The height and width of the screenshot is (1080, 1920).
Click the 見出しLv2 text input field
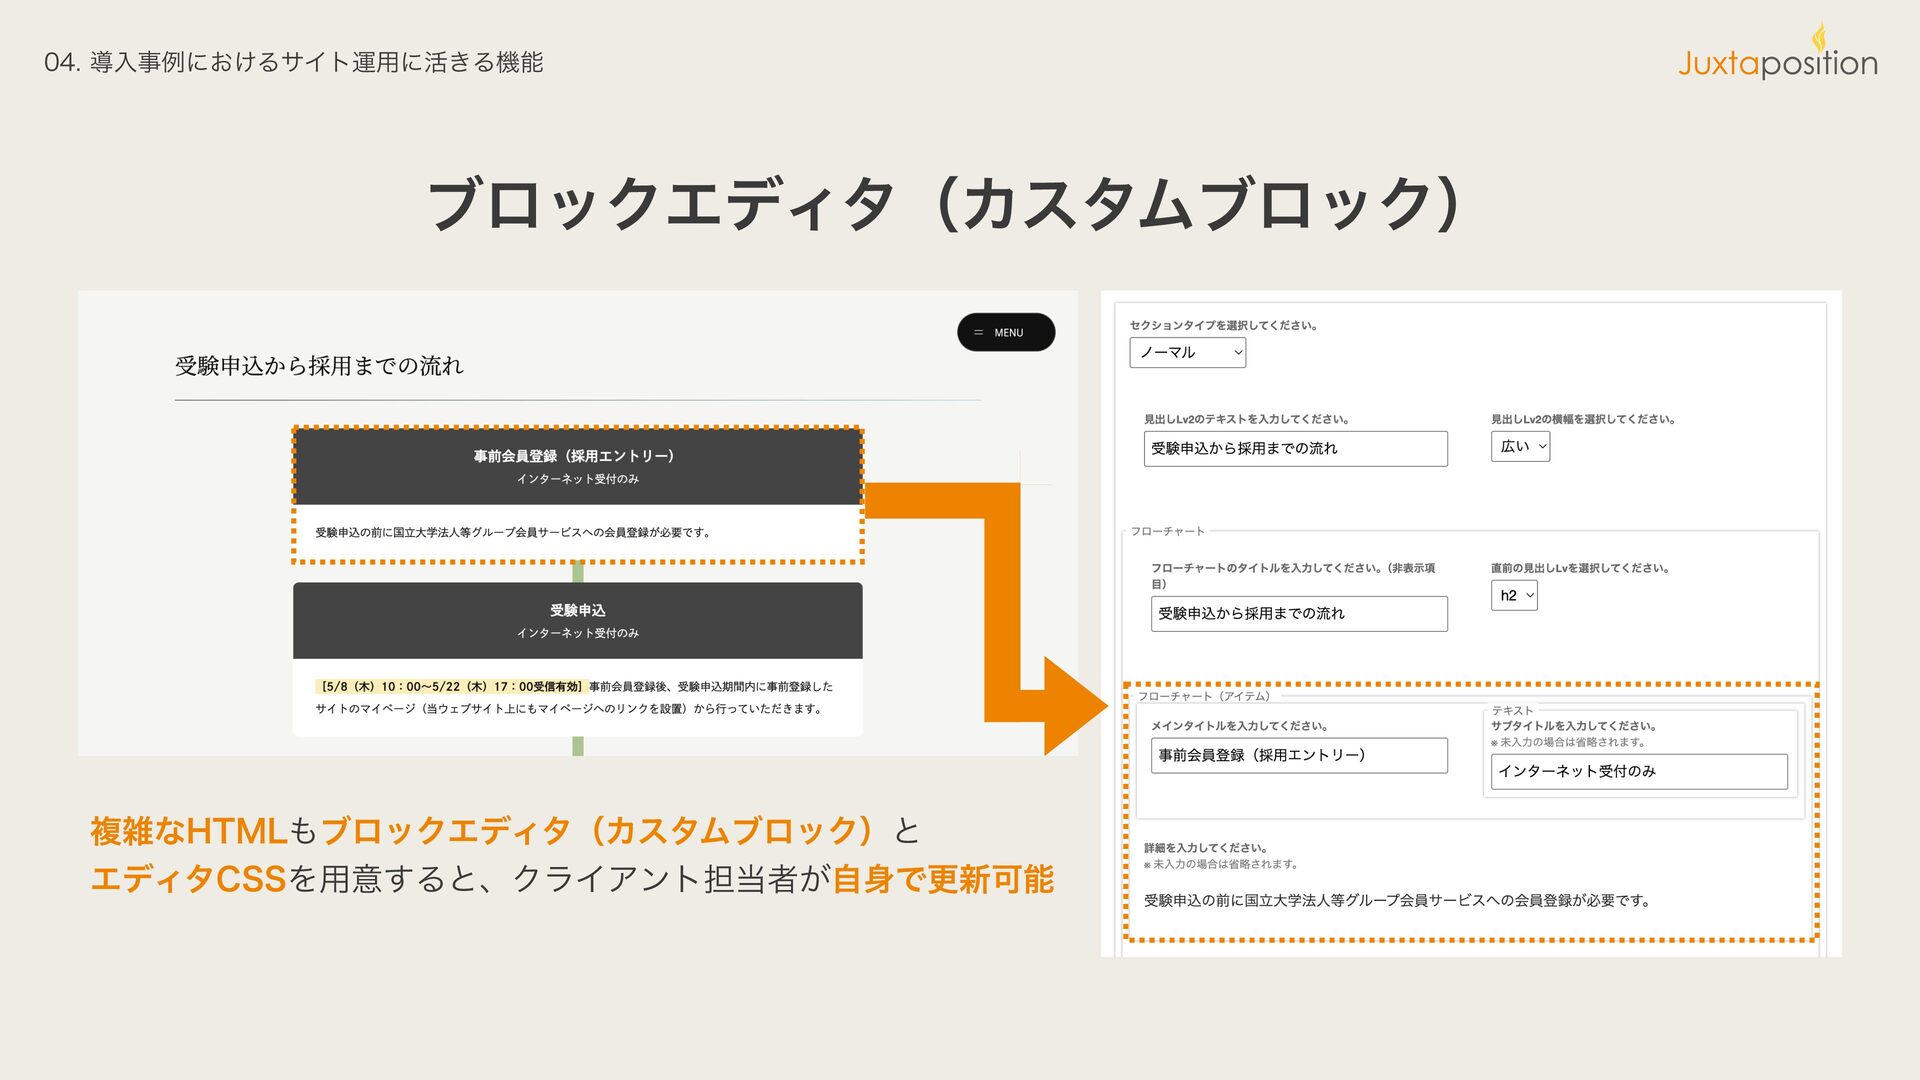[1295, 448]
